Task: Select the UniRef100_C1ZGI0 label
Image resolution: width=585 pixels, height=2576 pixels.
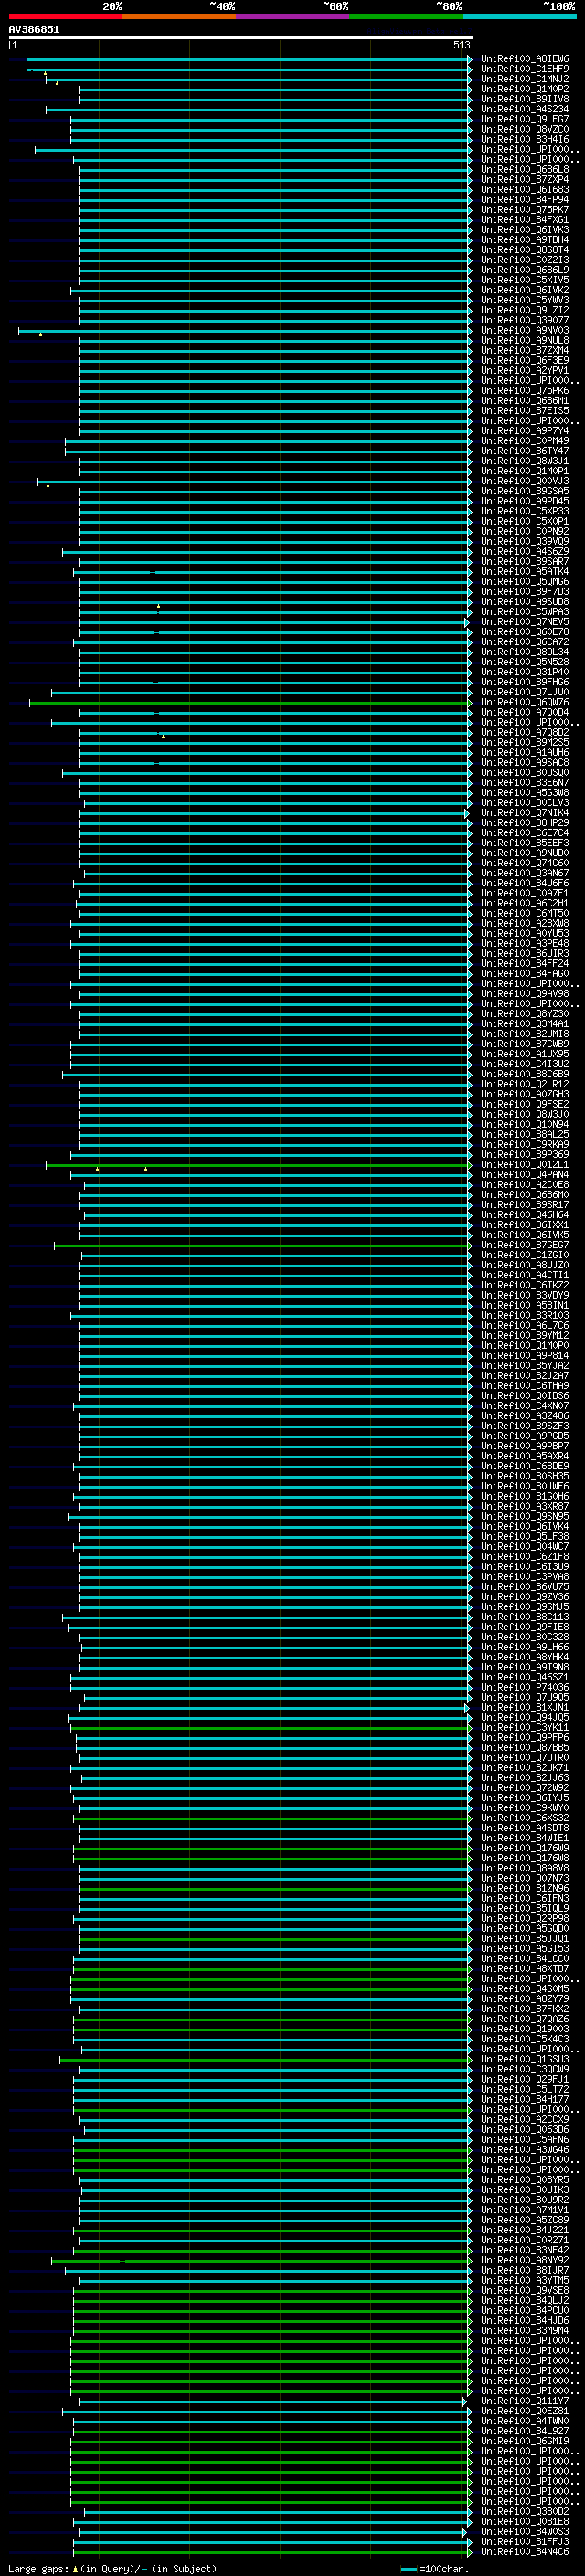Action: click(525, 1255)
